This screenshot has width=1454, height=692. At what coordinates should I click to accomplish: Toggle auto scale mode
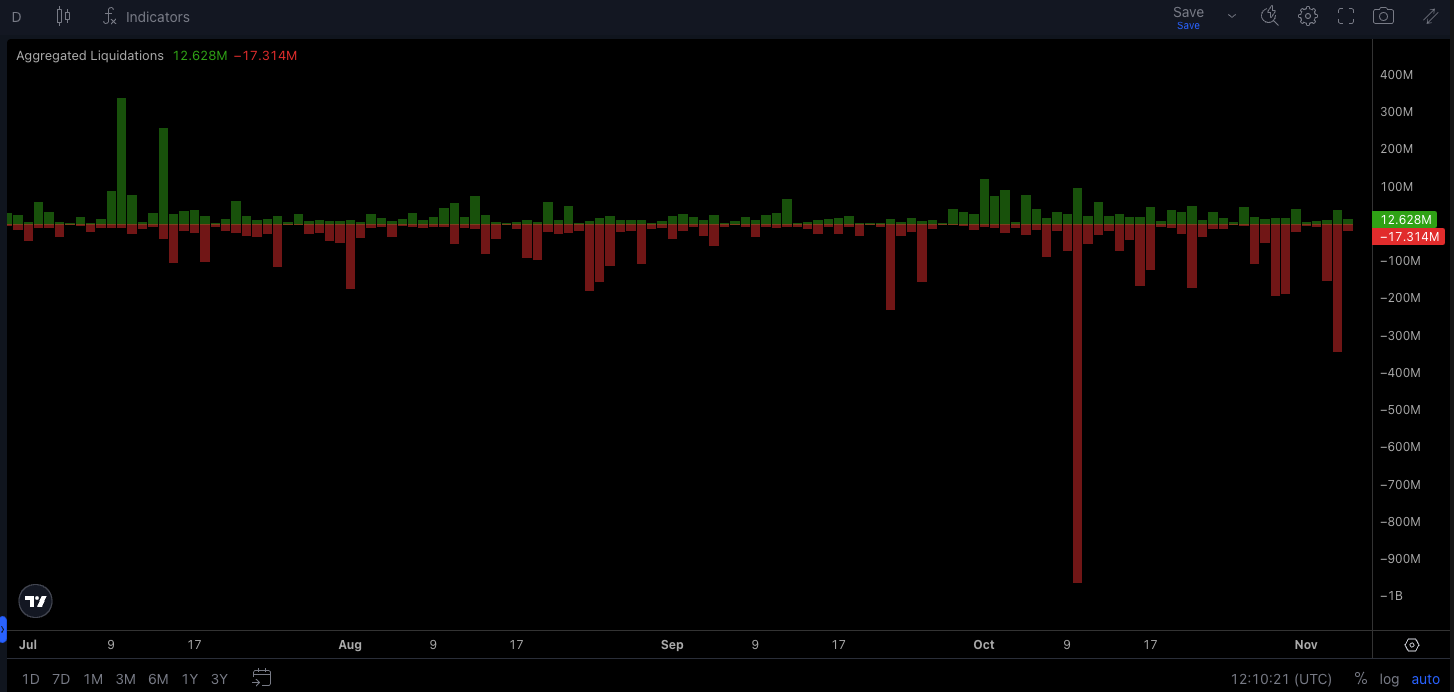pyautogui.click(x=1425, y=679)
